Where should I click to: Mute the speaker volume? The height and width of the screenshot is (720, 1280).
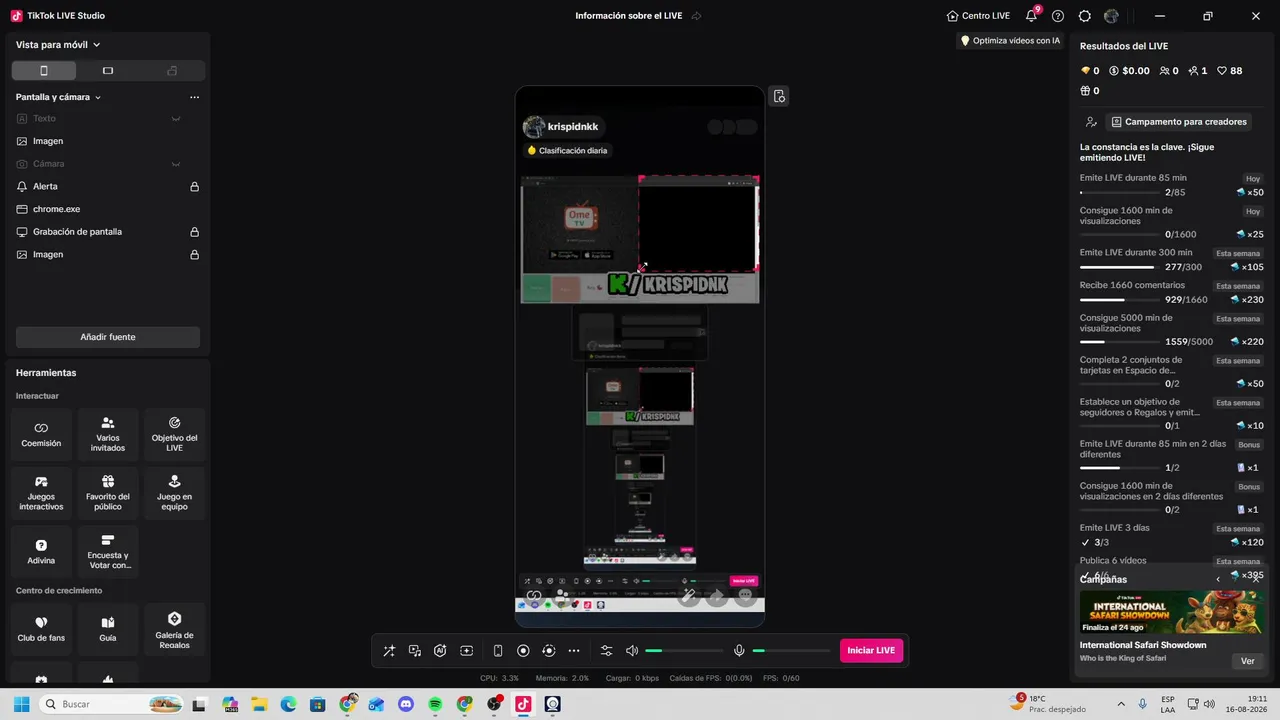[x=632, y=651]
